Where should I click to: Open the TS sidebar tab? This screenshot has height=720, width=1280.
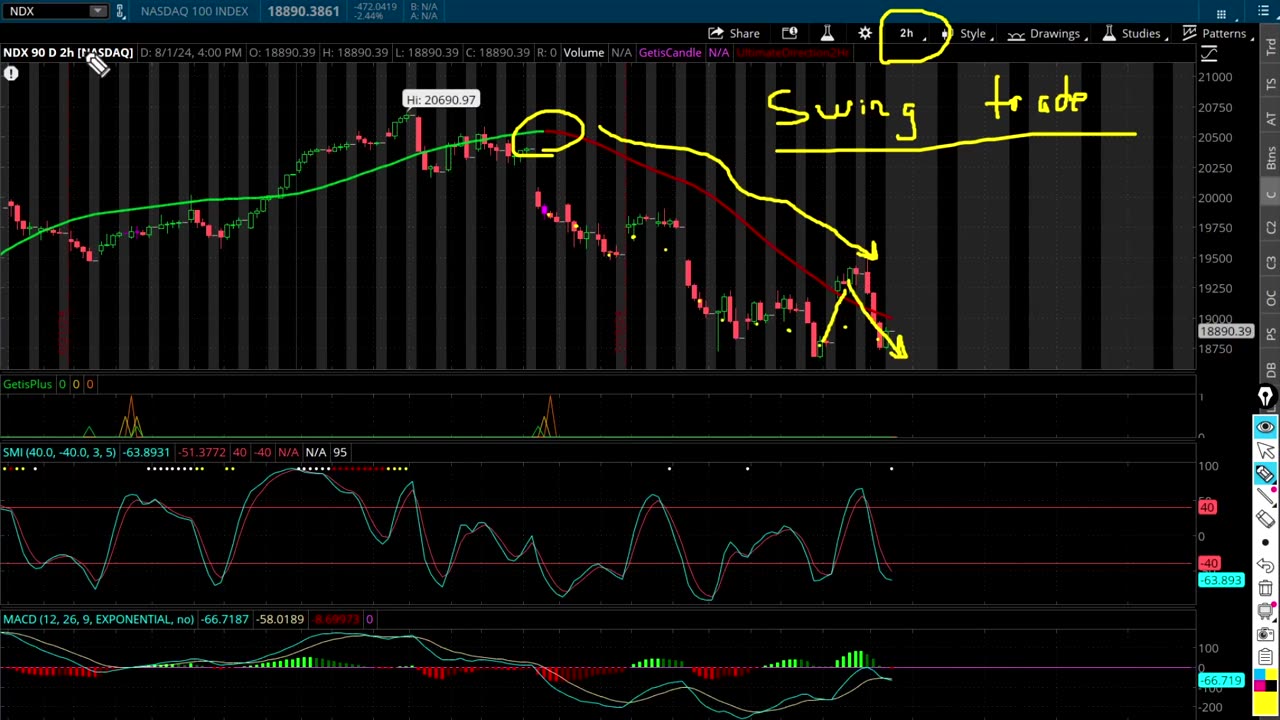point(1271,85)
